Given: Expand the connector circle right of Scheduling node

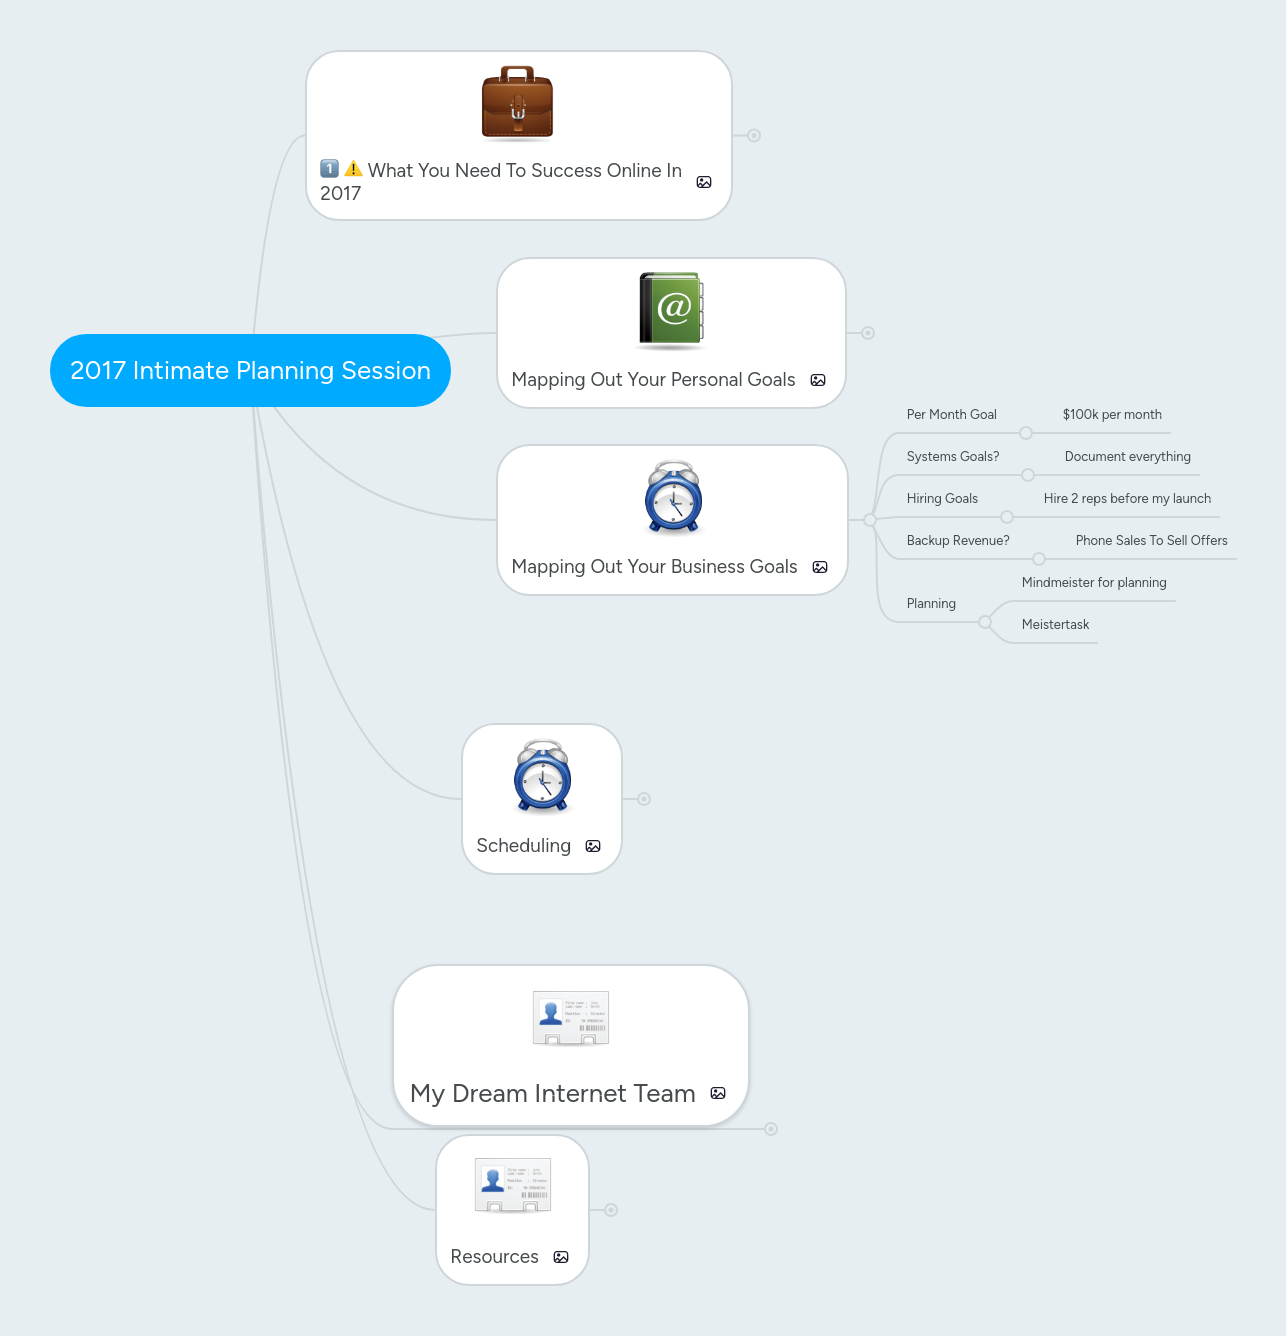Looking at the screenshot, I should click(x=643, y=799).
